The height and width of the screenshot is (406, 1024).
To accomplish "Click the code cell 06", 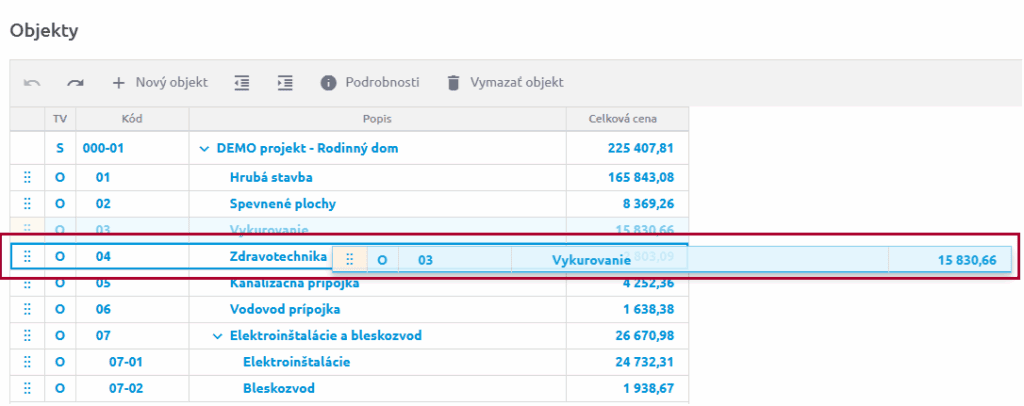I will point(103,310).
